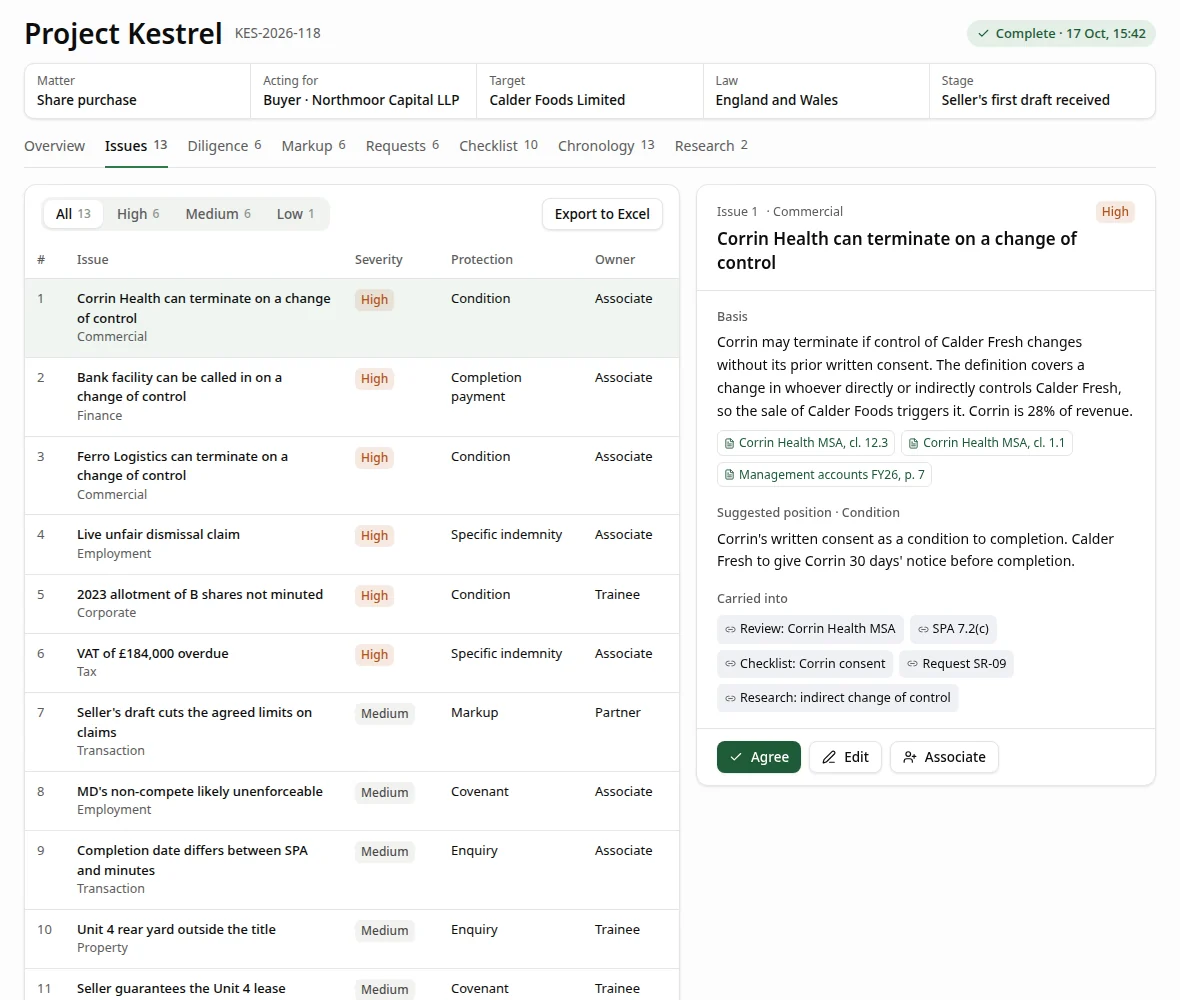
Task: Switch to the Chronology tab
Action: pos(606,146)
